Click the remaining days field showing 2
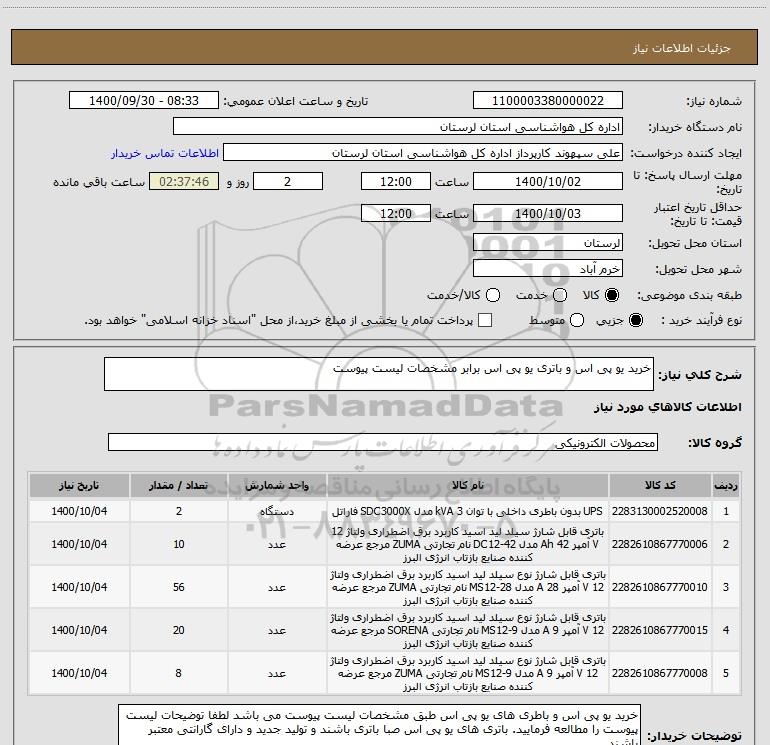The height and width of the screenshot is (745, 770). tap(288, 181)
